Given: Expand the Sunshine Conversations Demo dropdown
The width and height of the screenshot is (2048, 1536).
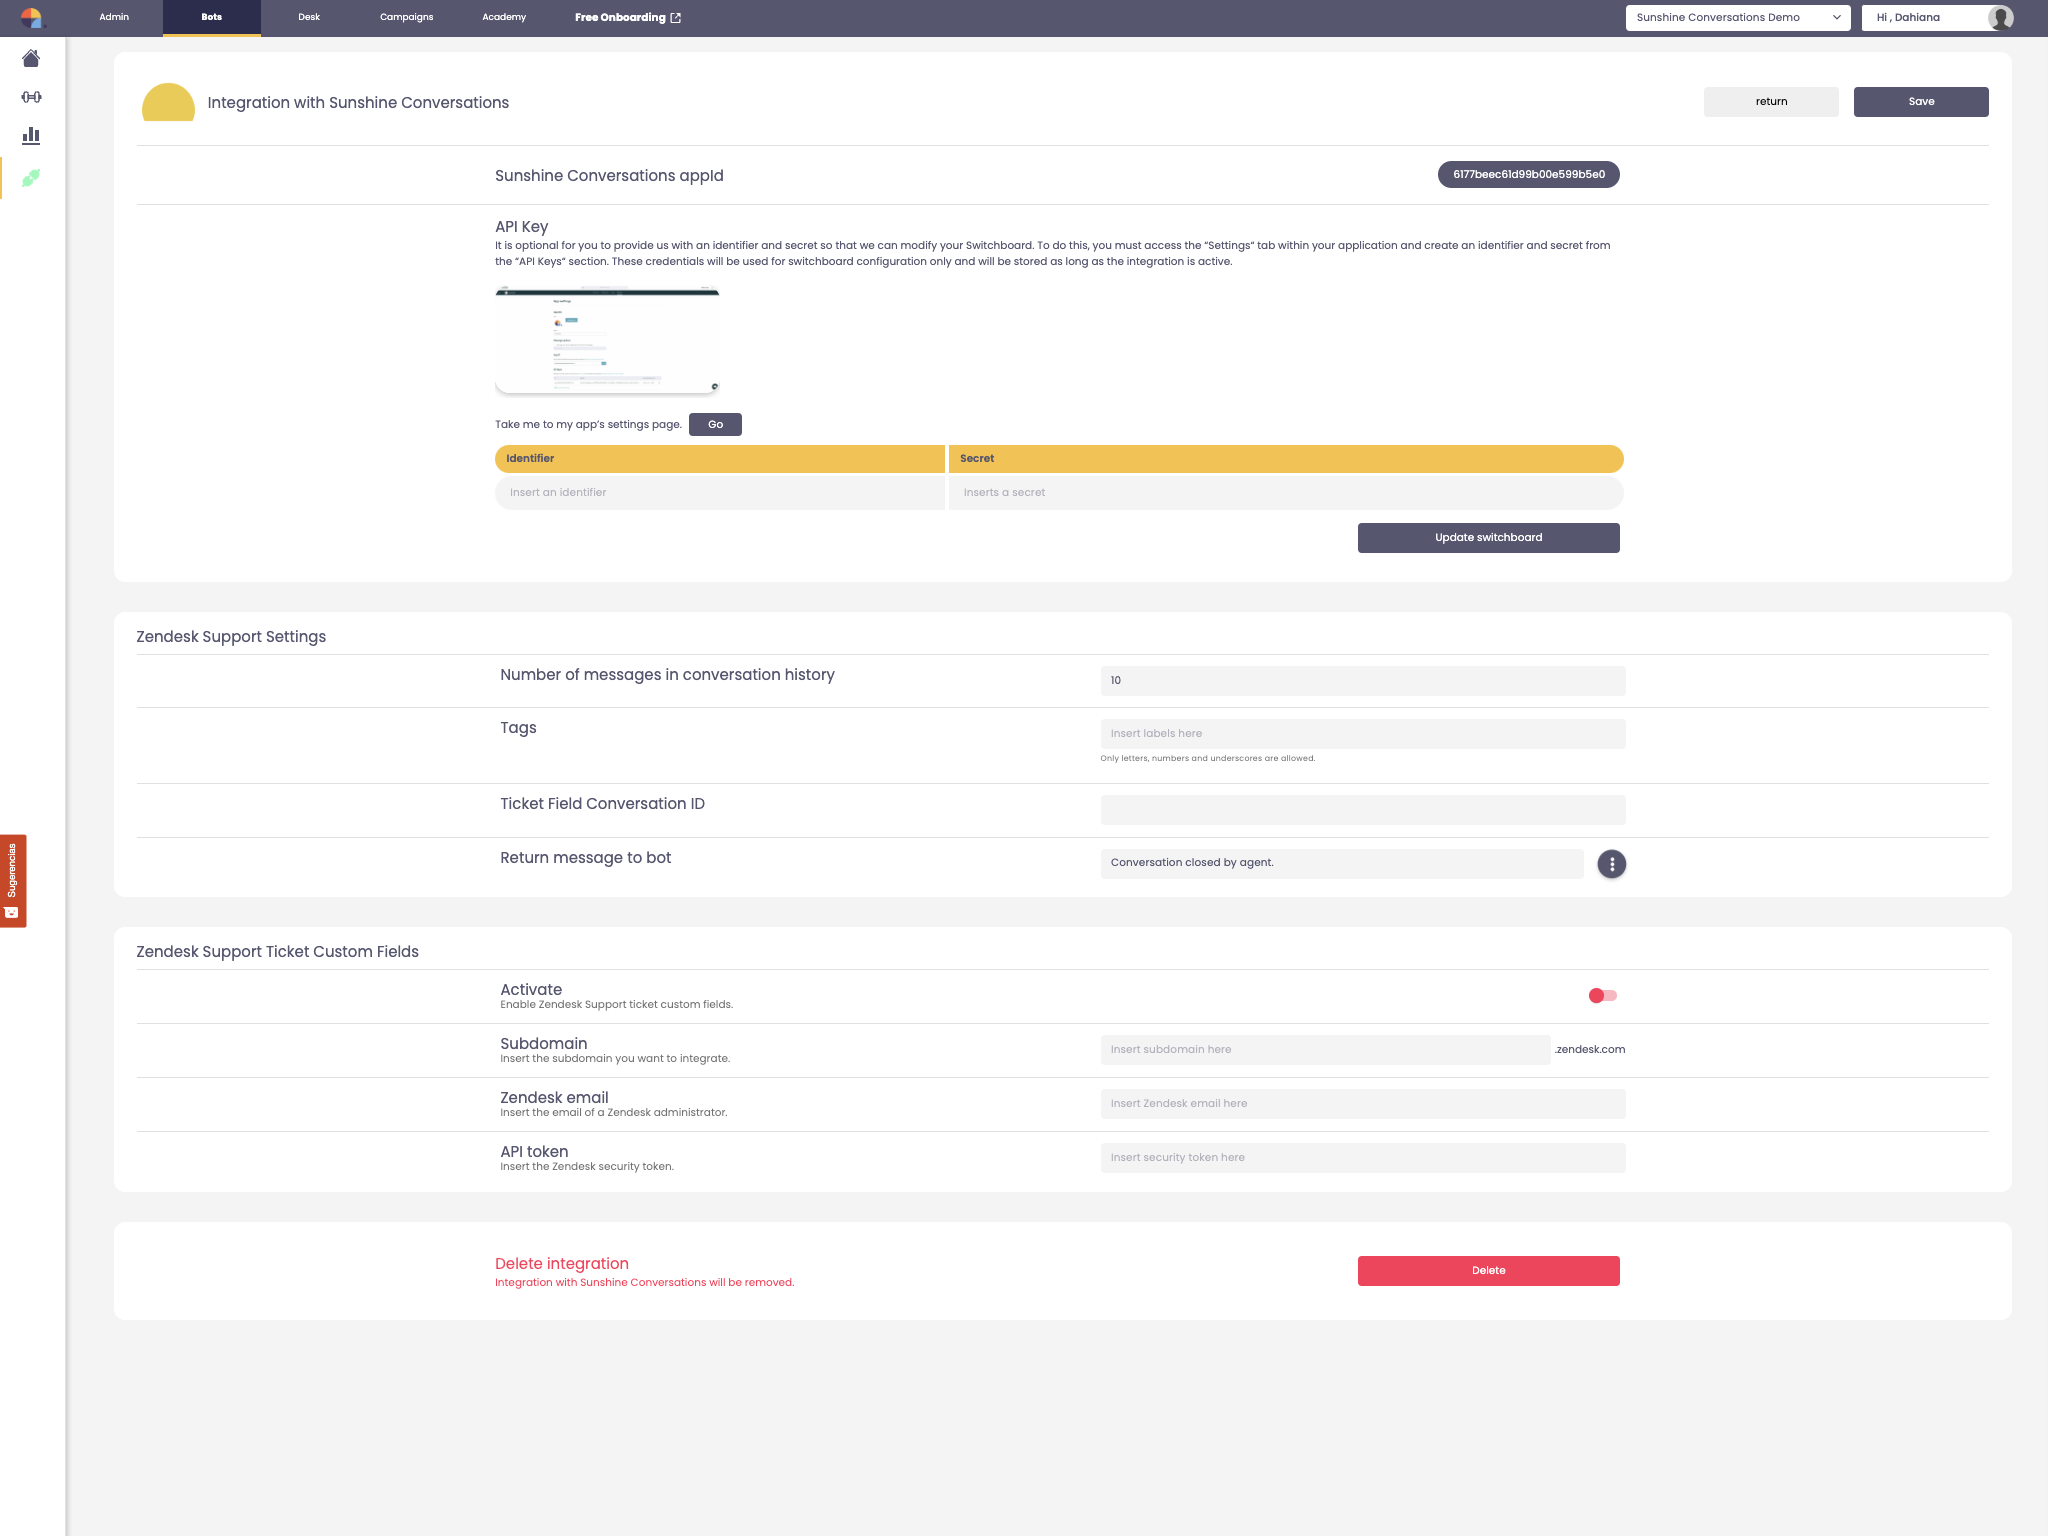Looking at the screenshot, I should 1737,17.
